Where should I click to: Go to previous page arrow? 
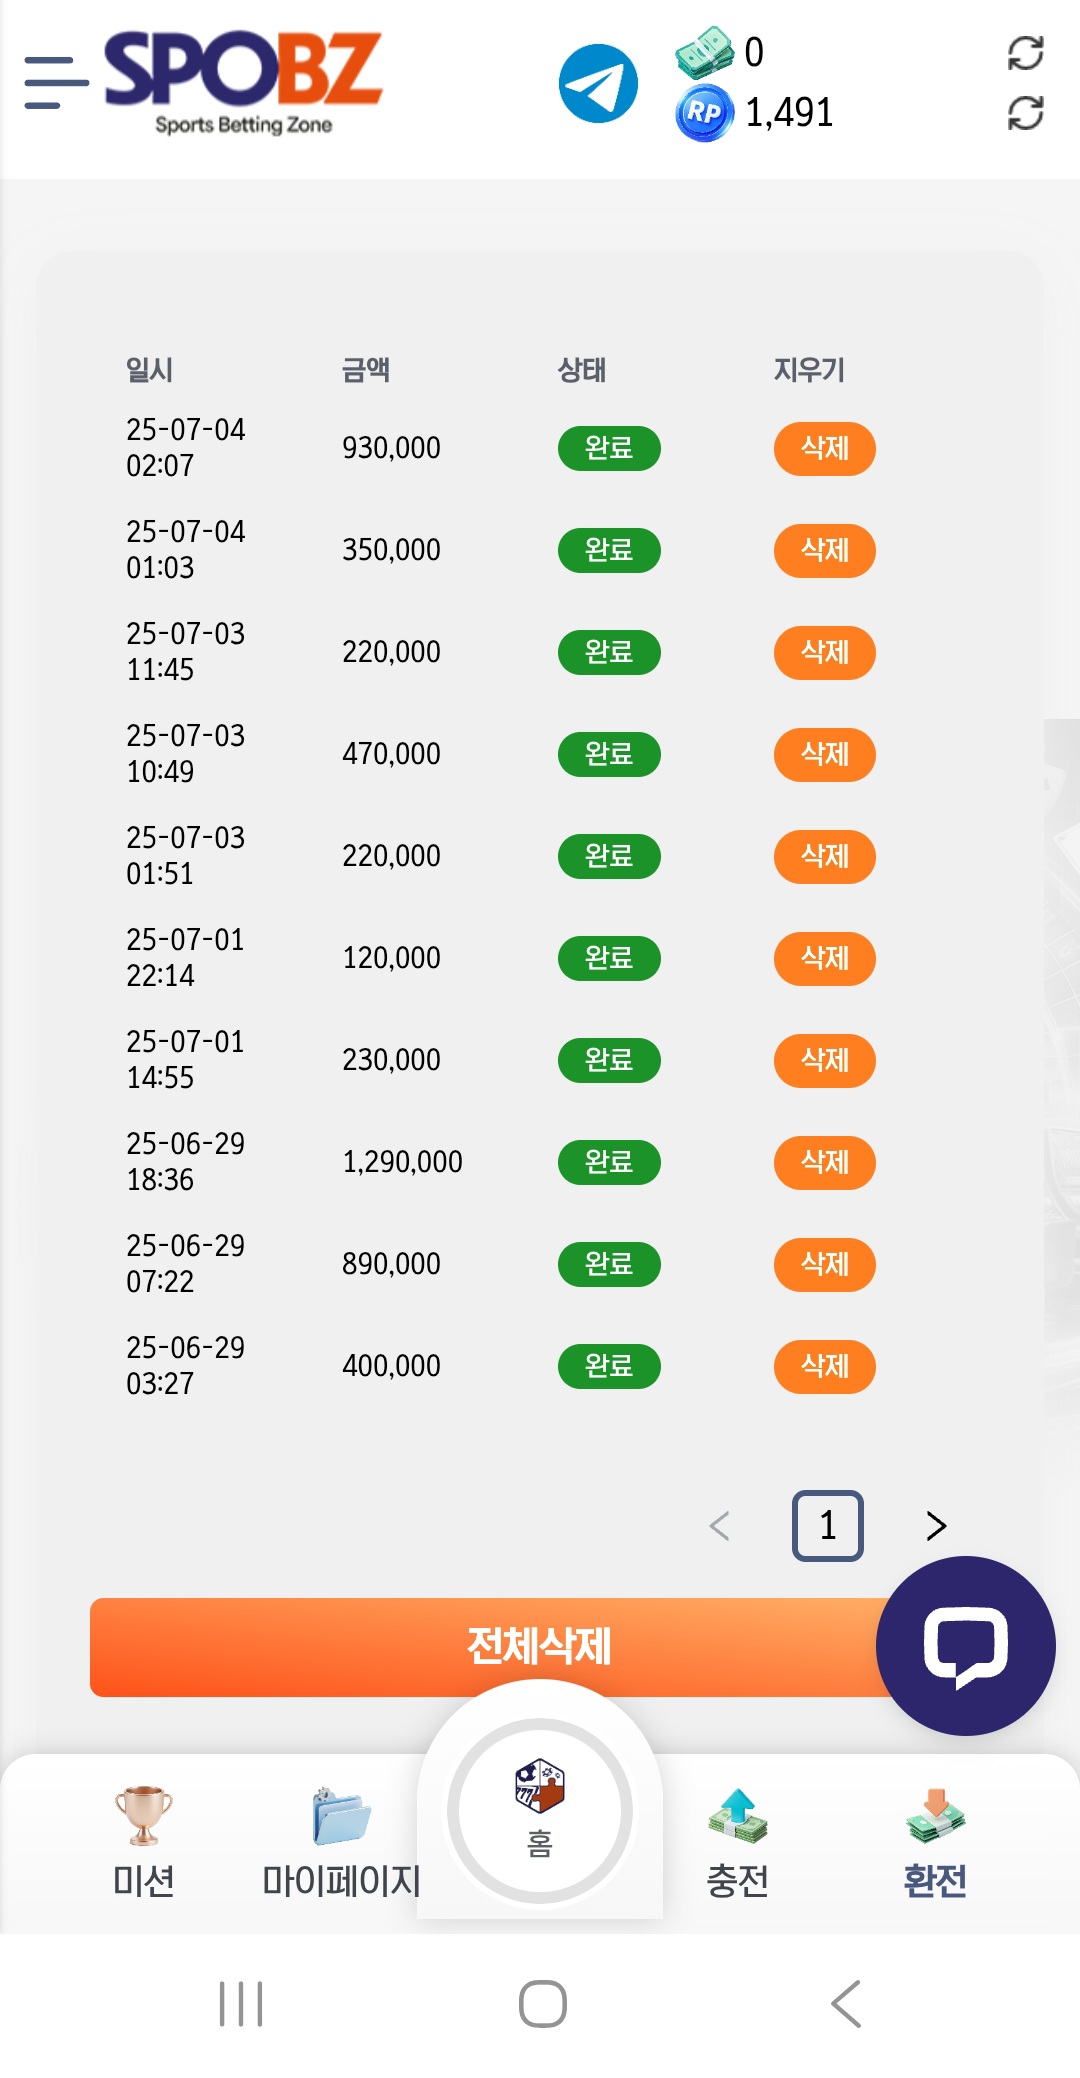[719, 1525]
